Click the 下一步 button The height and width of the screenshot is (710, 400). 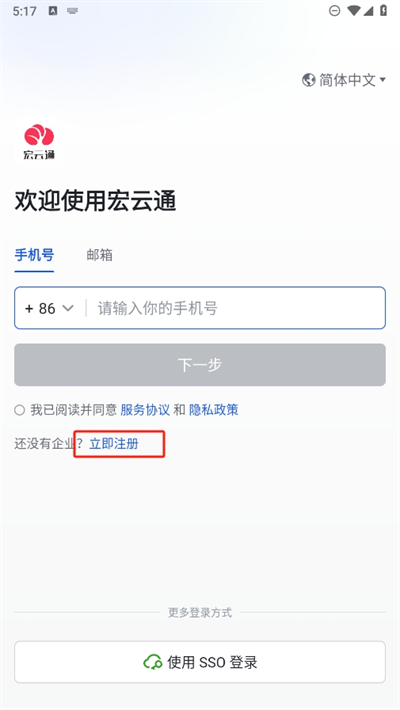pyautogui.click(x=200, y=365)
